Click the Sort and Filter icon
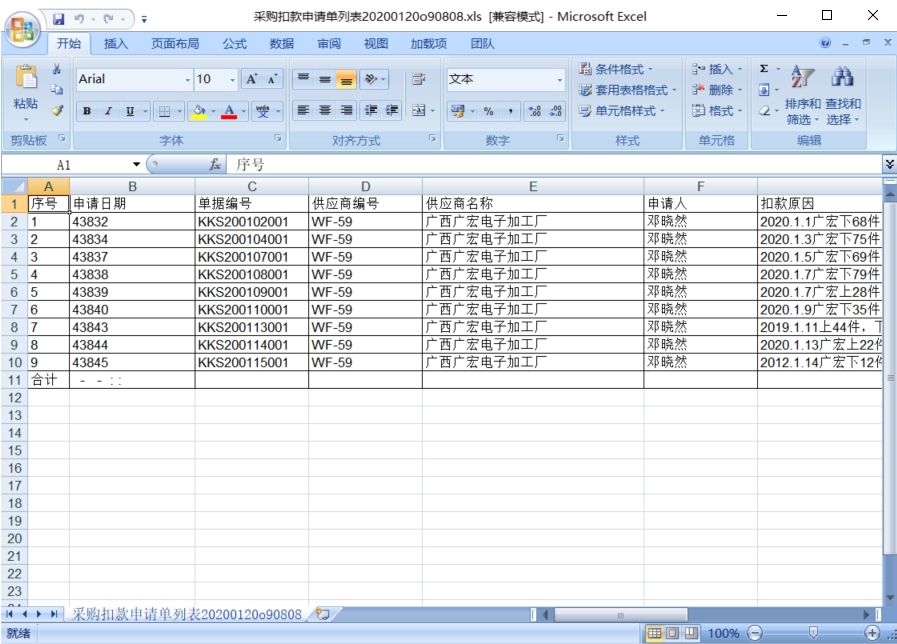Screen dimensions: 897x644 (x=802, y=78)
